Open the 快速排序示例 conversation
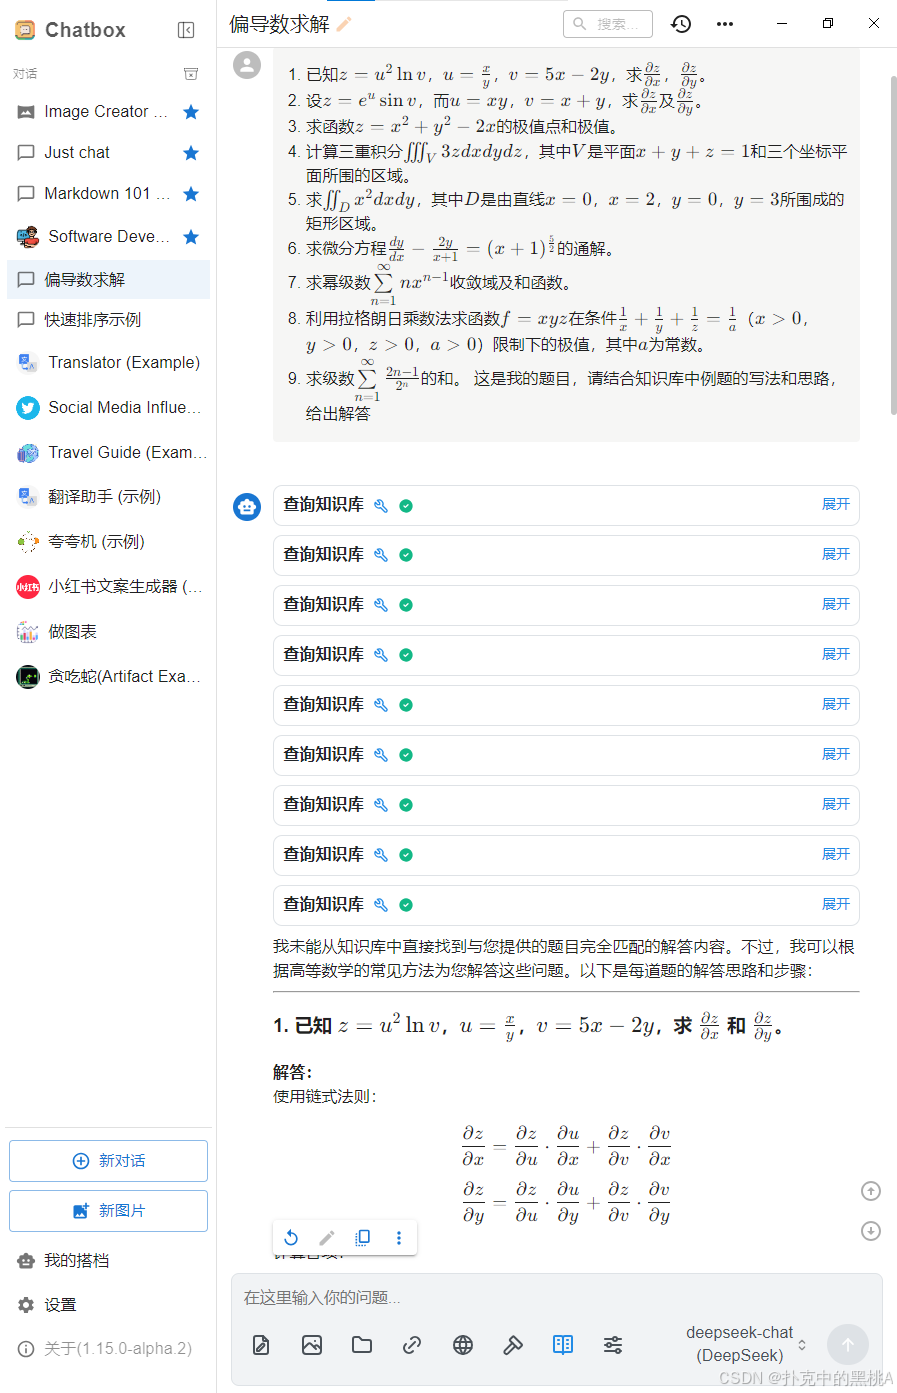This screenshot has width=897, height=1393. [x=108, y=320]
